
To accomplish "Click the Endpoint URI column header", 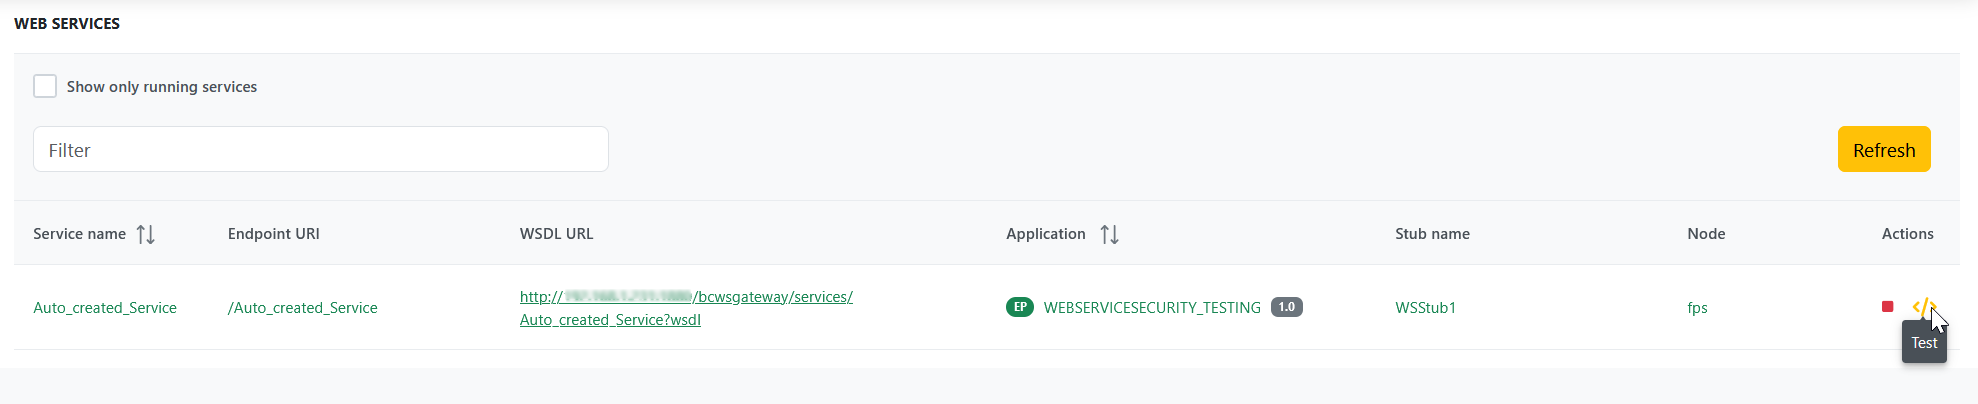I will coord(273,234).
